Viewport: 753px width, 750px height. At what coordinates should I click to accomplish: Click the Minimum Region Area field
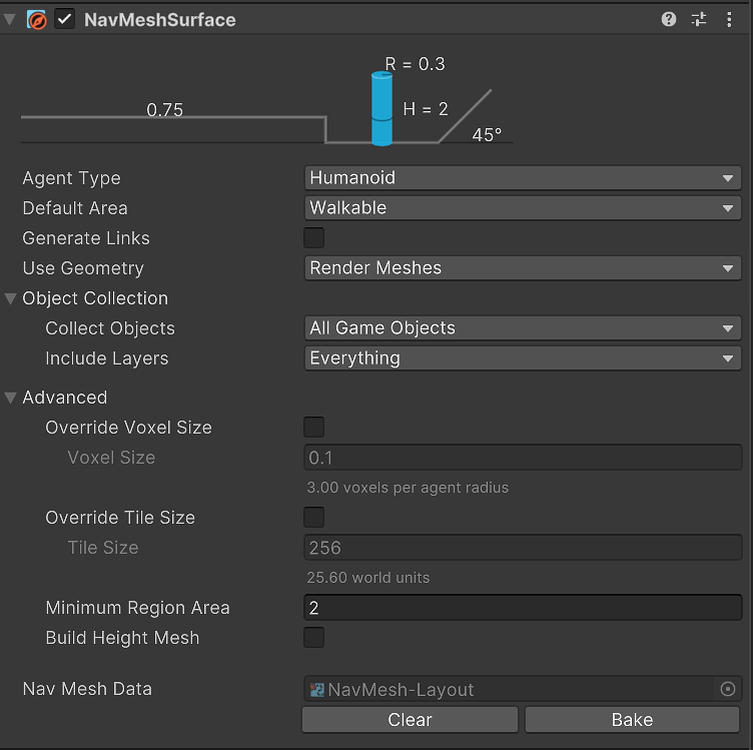pyautogui.click(x=522, y=607)
